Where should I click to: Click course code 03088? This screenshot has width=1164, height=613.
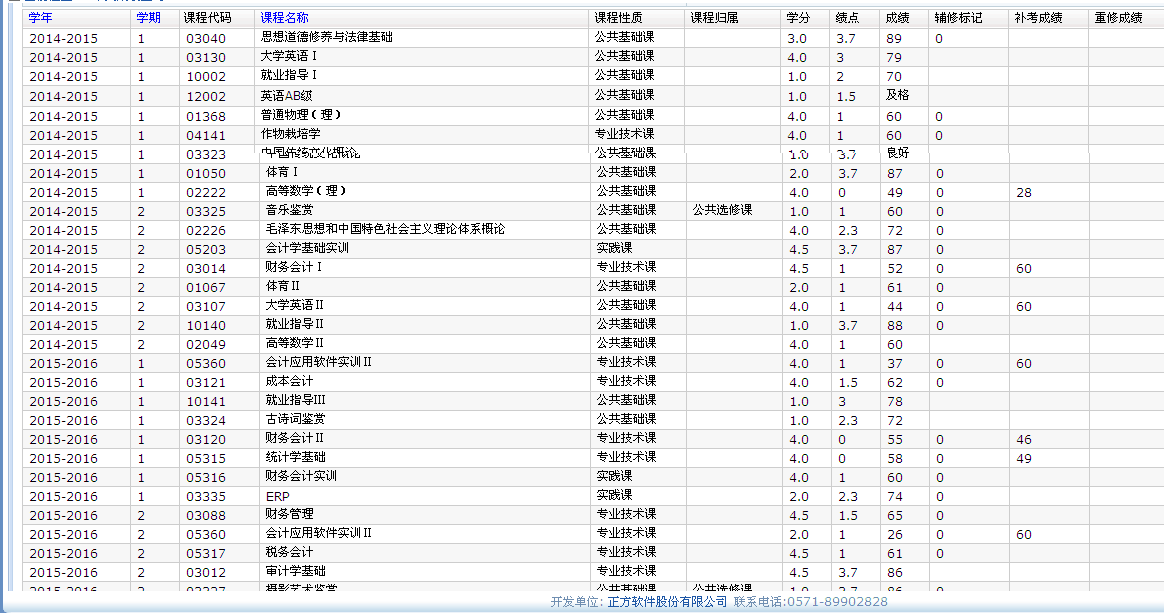pyautogui.click(x=206, y=516)
